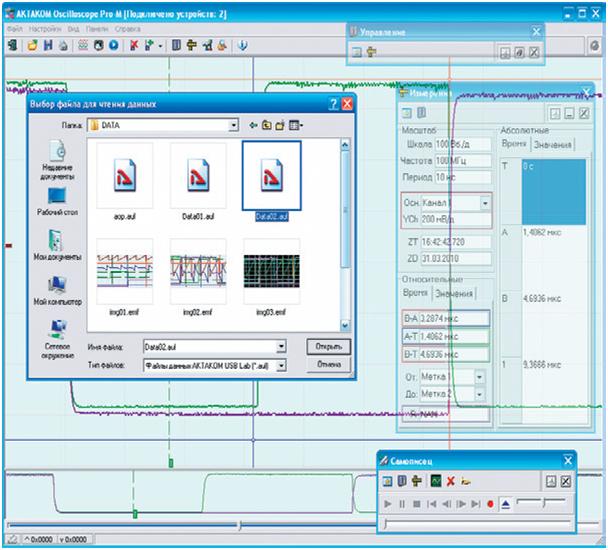Click the blue panel icon in main toolbar

tap(176, 45)
